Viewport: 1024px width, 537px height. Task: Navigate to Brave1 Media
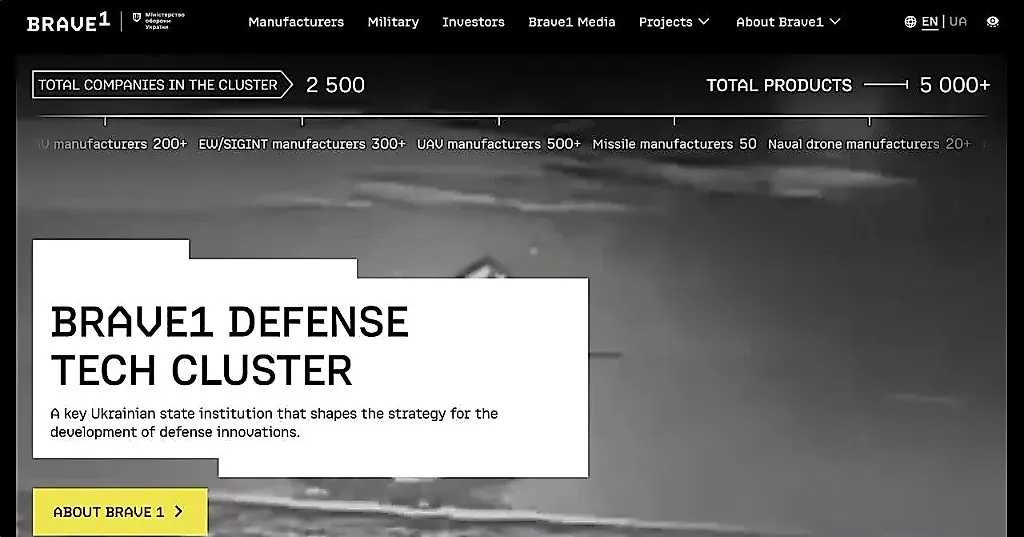tap(571, 22)
